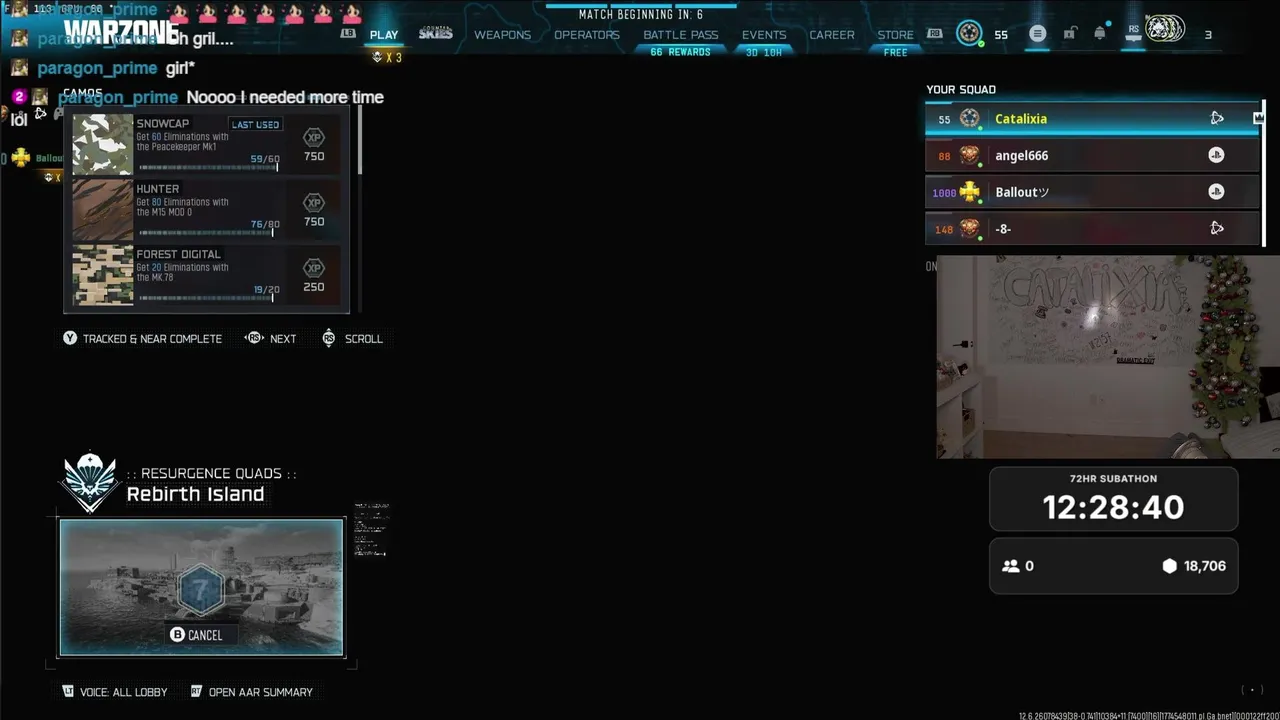Click the Battle.net icon on -8- row
This screenshot has height=720, width=1280.
pos(1217,228)
